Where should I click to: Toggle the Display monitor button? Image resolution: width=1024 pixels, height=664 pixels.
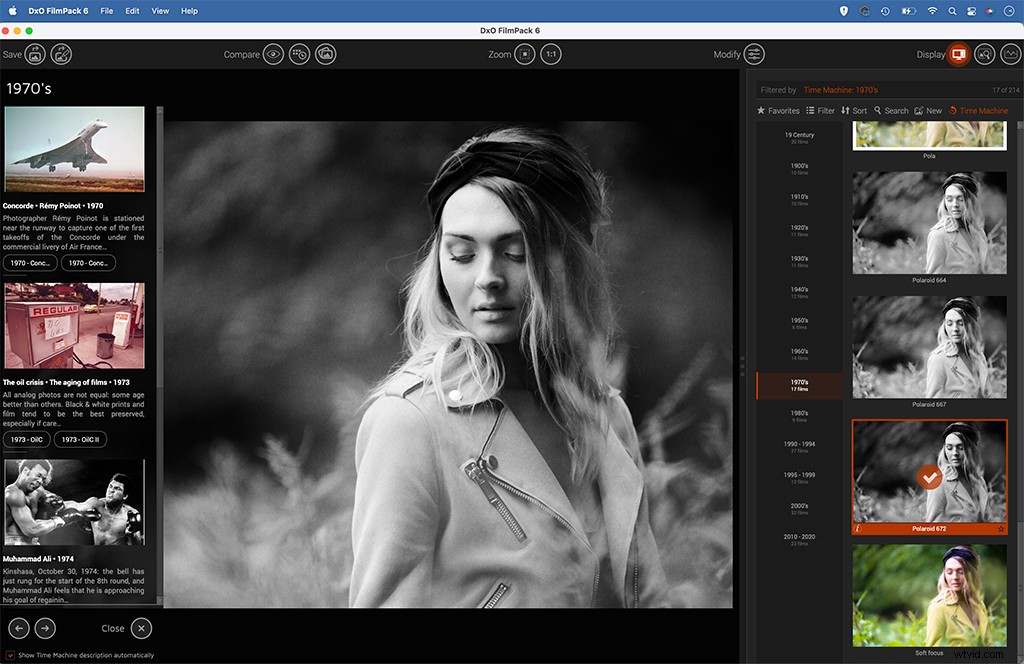tap(958, 54)
